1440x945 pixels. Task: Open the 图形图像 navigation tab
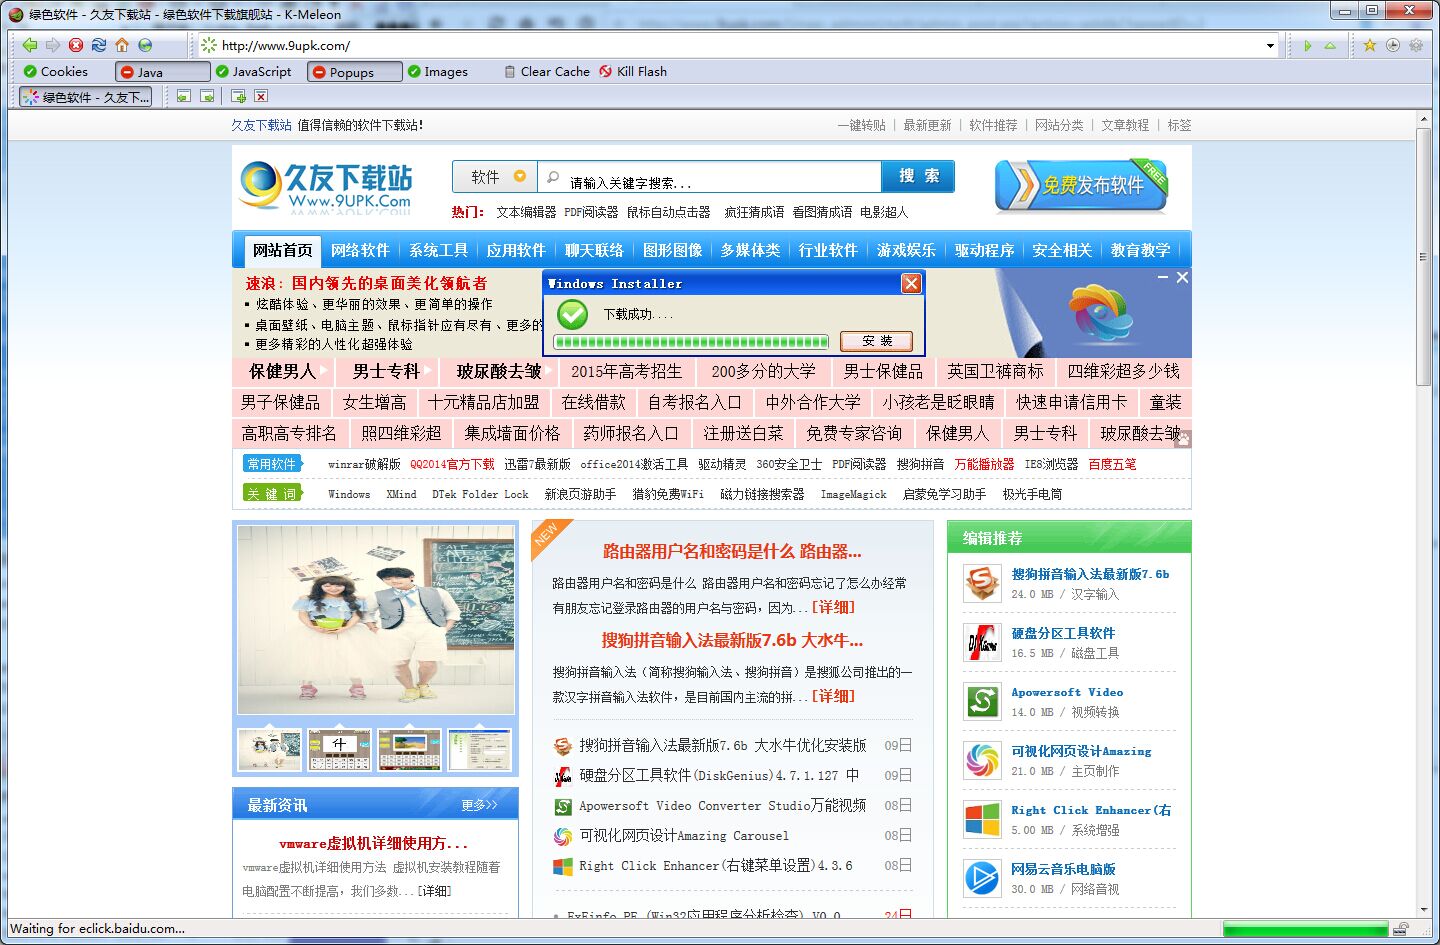[672, 250]
